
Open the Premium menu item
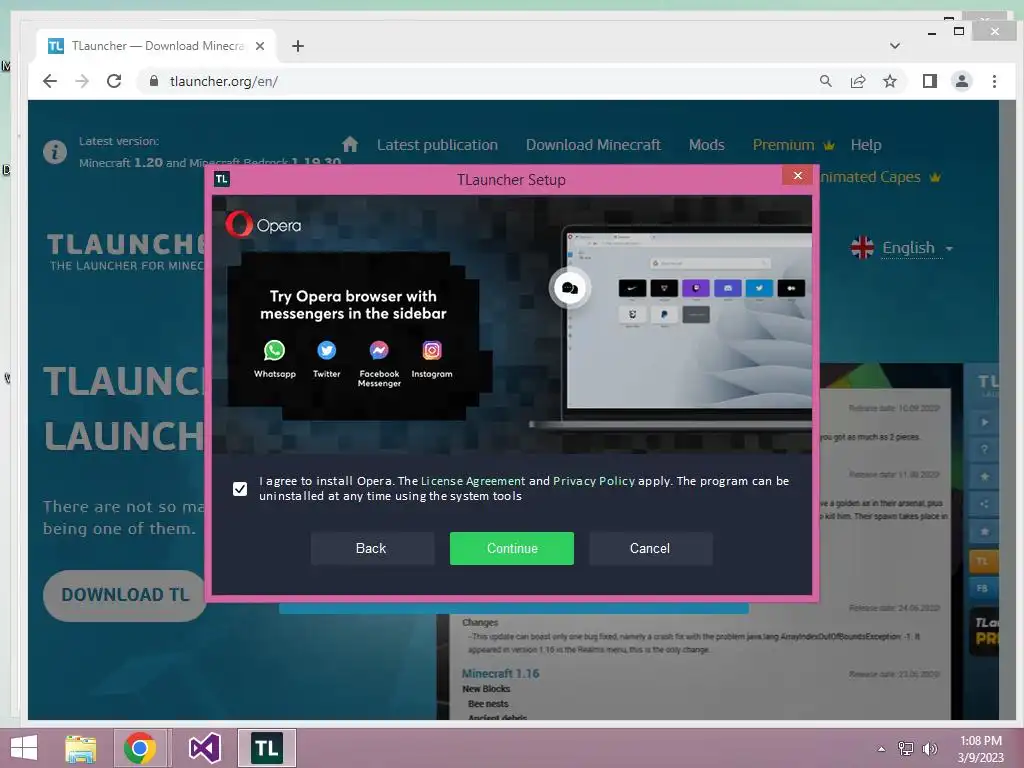coord(793,145)
